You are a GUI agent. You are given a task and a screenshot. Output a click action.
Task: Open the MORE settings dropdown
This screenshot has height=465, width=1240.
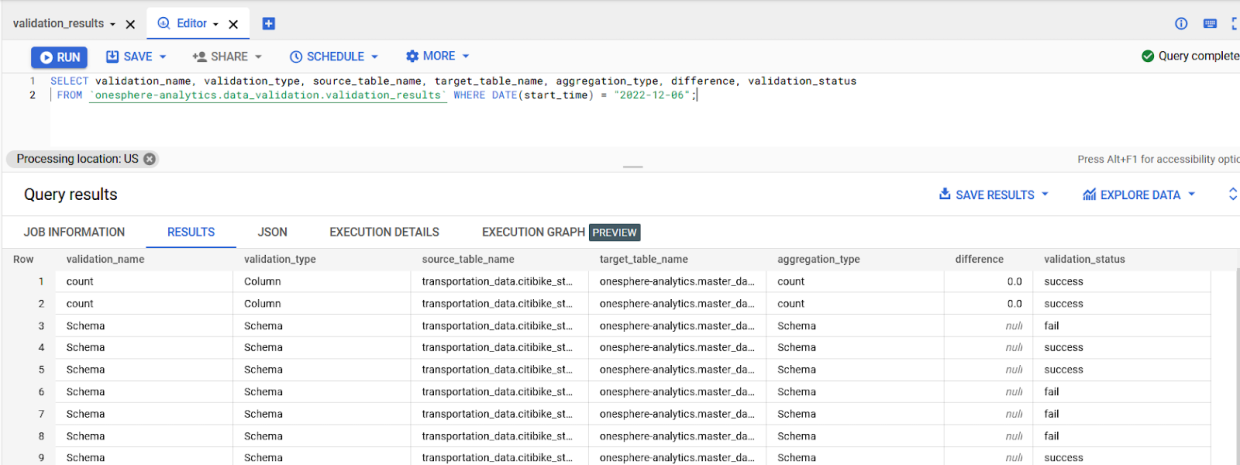(x=437, y=57)
